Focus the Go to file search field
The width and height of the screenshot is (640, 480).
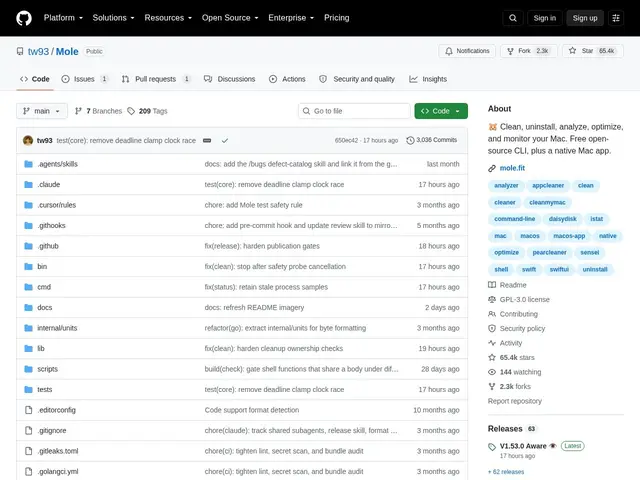(354, 111)
